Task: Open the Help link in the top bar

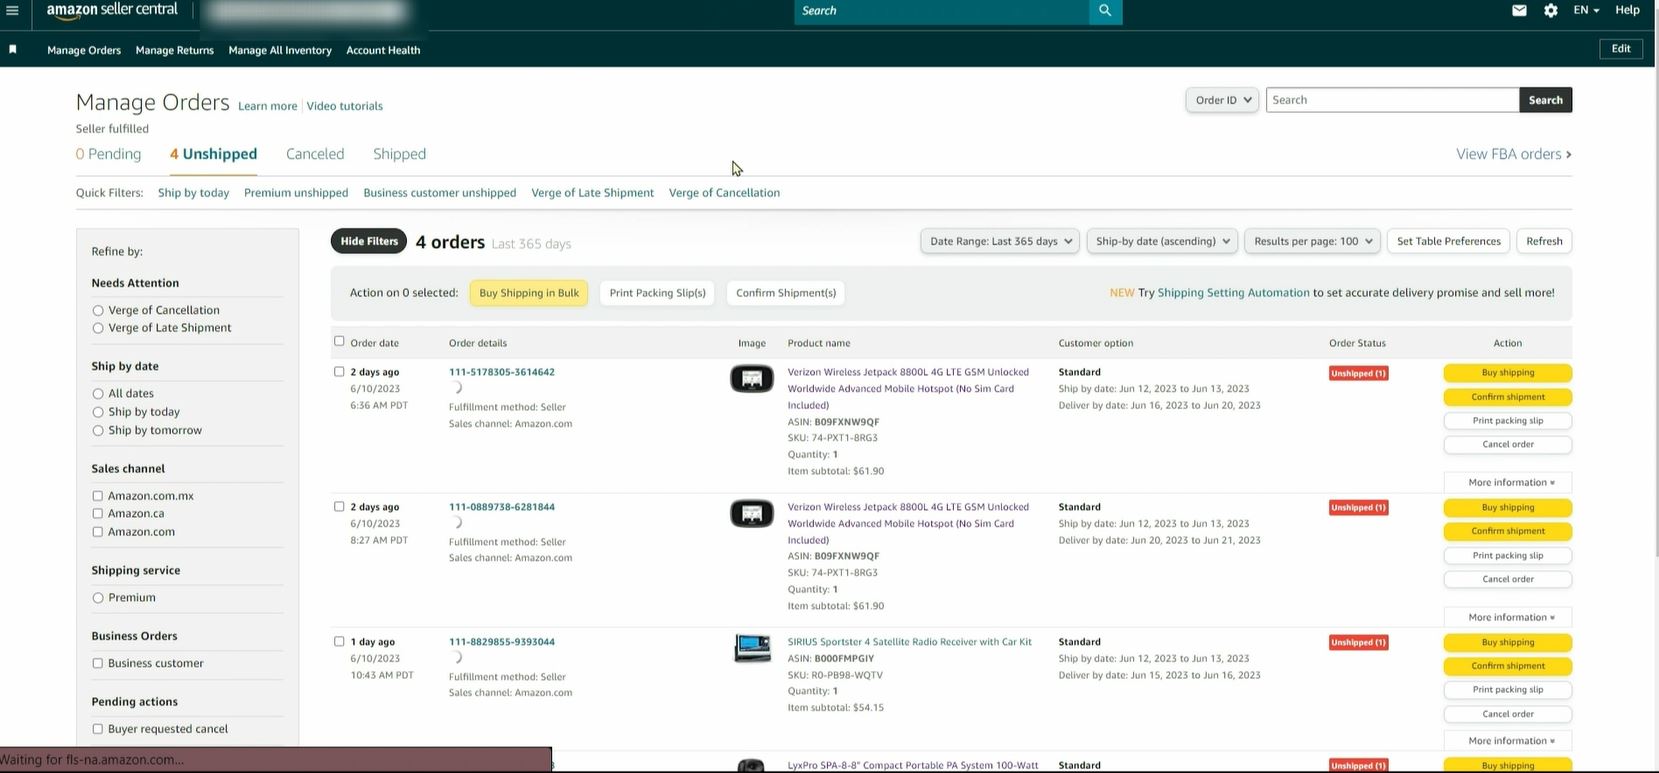Action: tap(1627, 10)
